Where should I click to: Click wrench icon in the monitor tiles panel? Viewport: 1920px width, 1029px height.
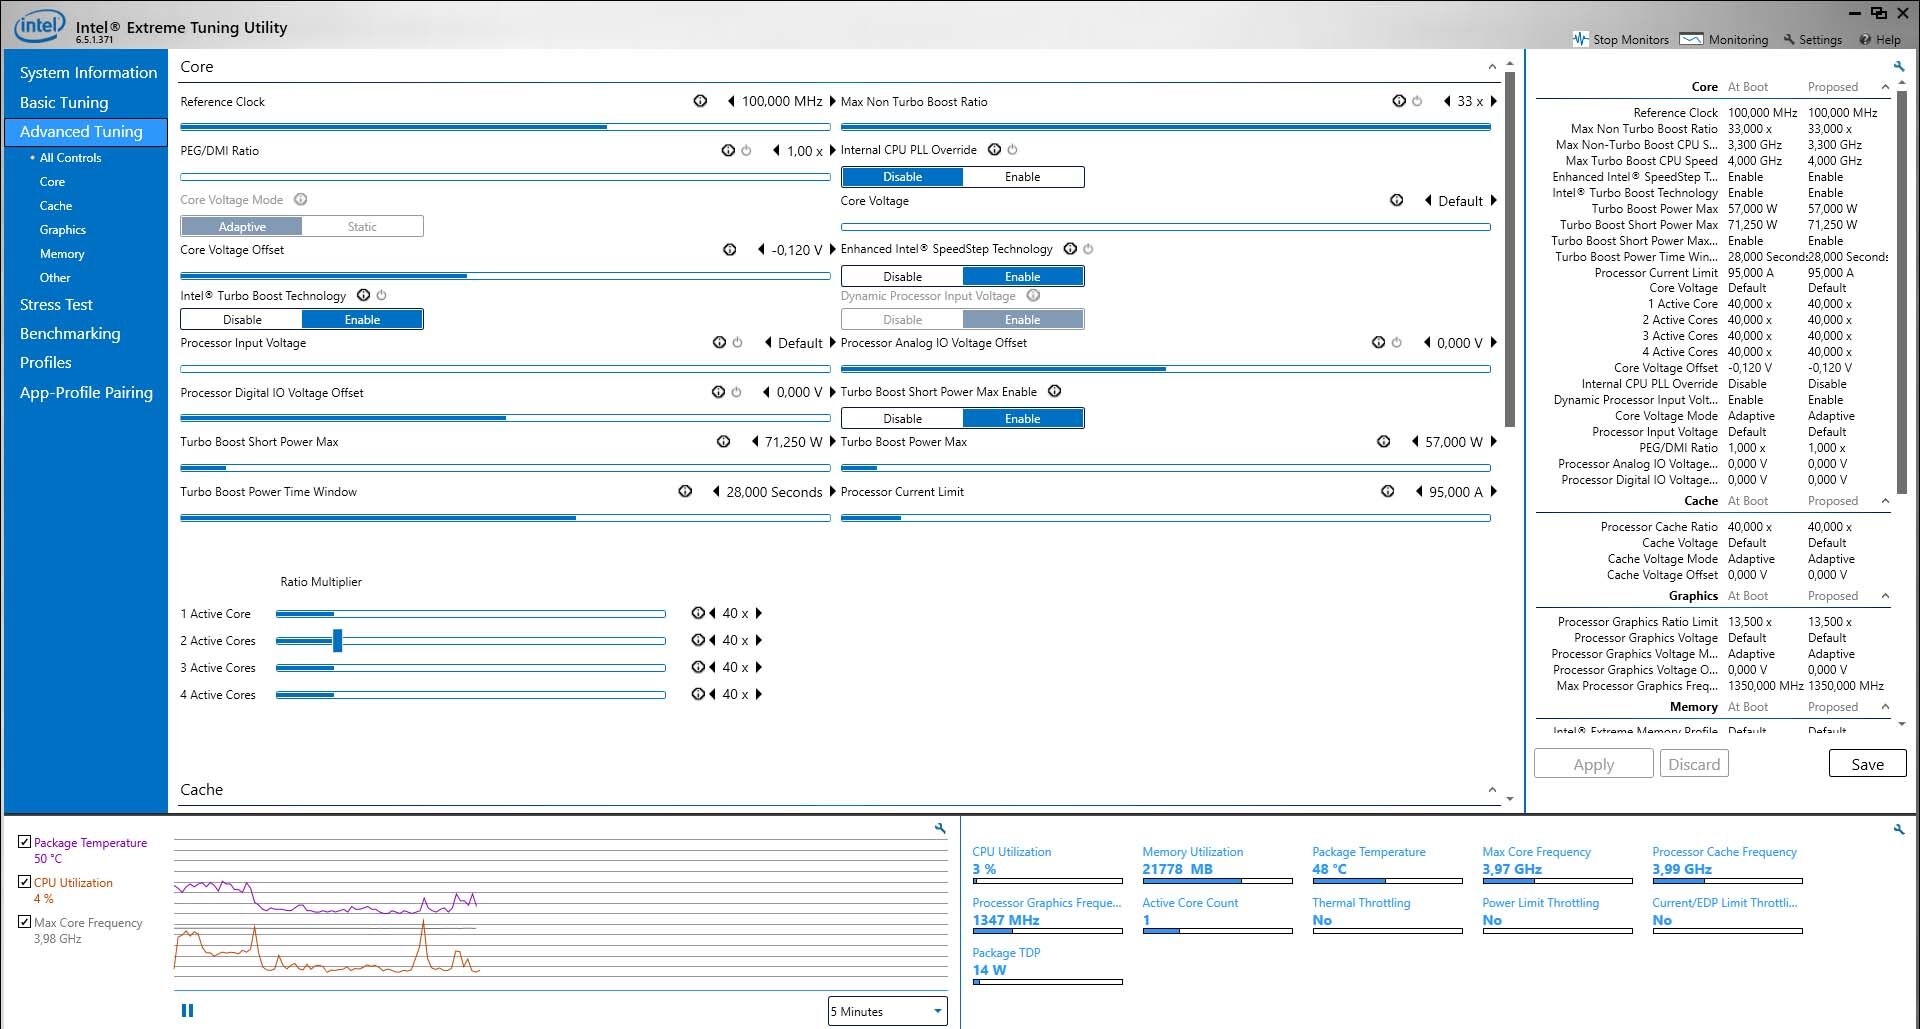coord(1899,829)
